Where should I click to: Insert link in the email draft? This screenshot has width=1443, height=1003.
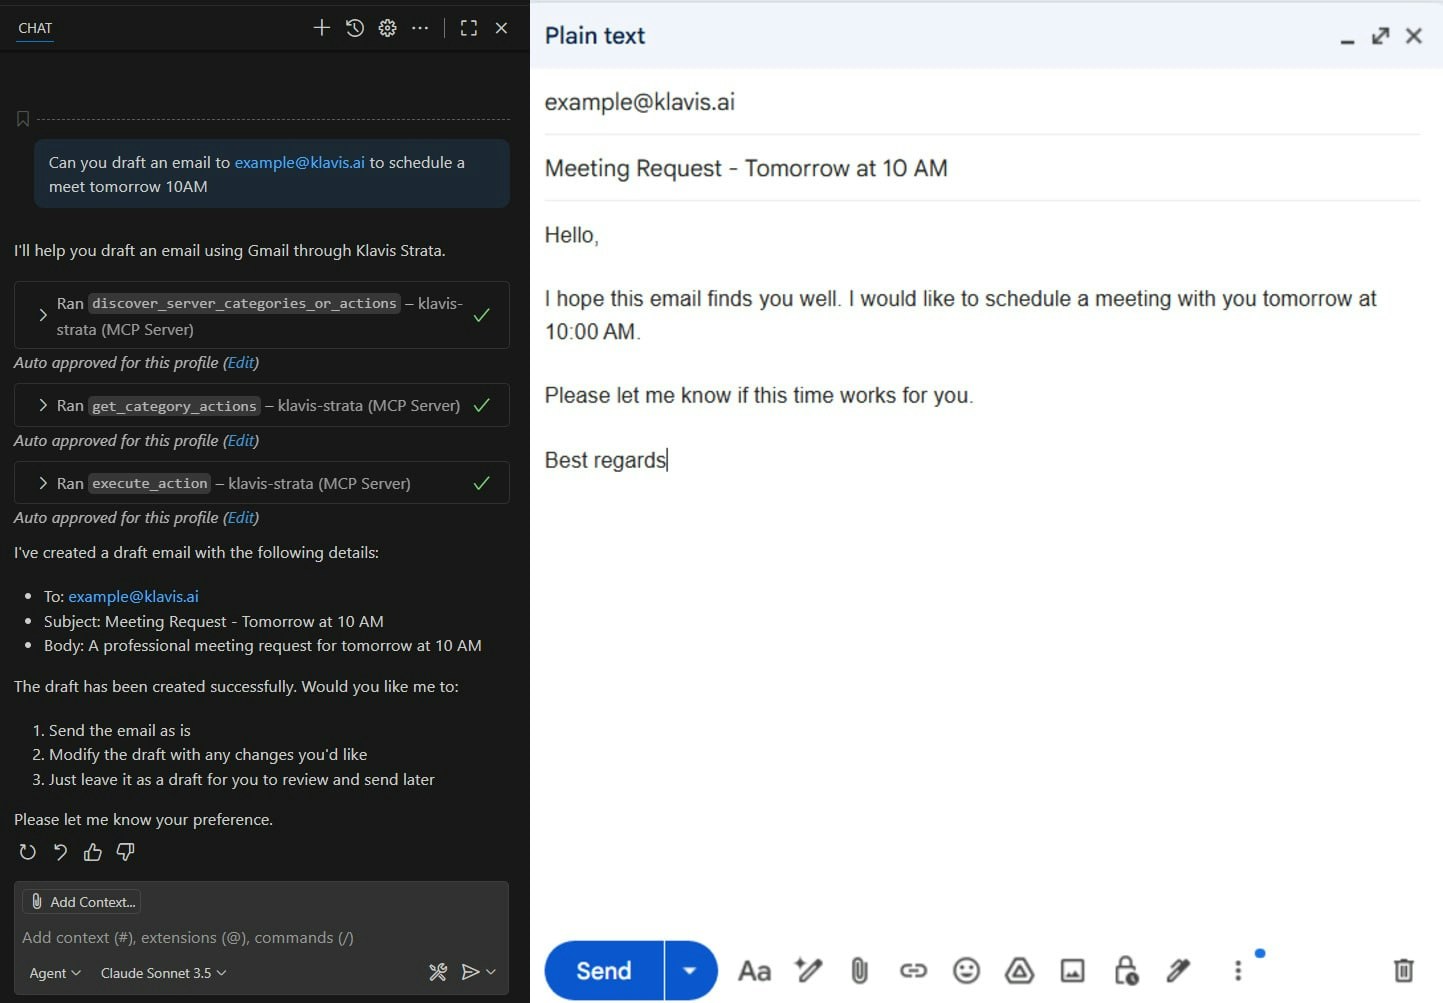913,970
